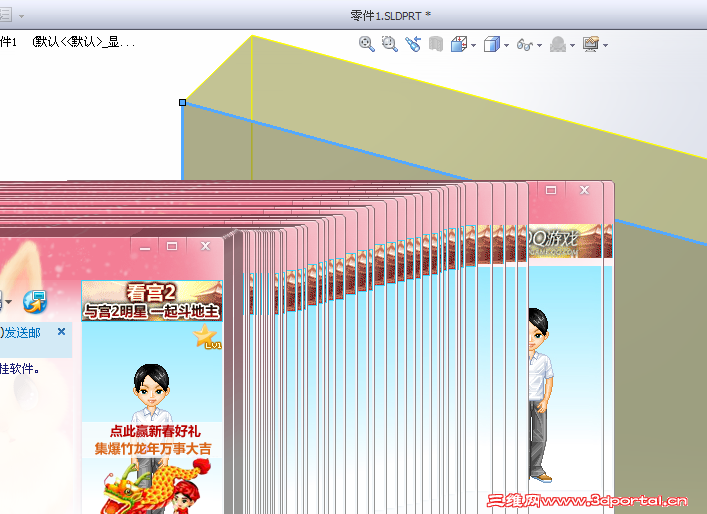Open the View Settings dropdown arrow
The image size is (707, 514).
[605, 45]
